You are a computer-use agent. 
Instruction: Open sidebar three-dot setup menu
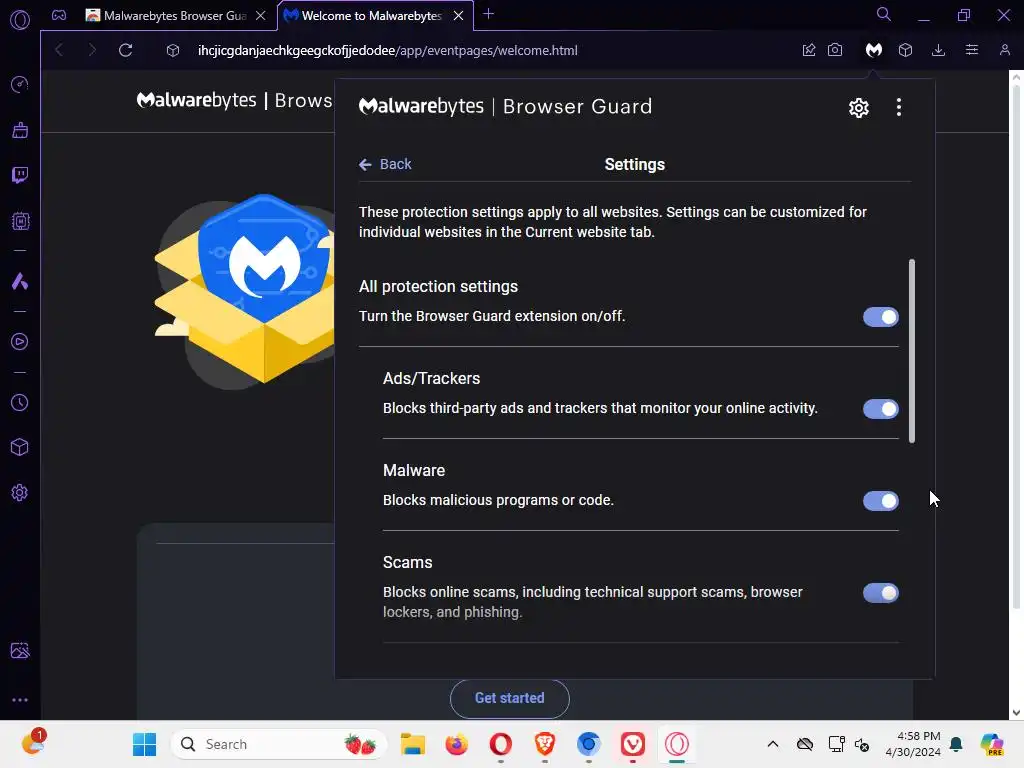pos(20,700)
